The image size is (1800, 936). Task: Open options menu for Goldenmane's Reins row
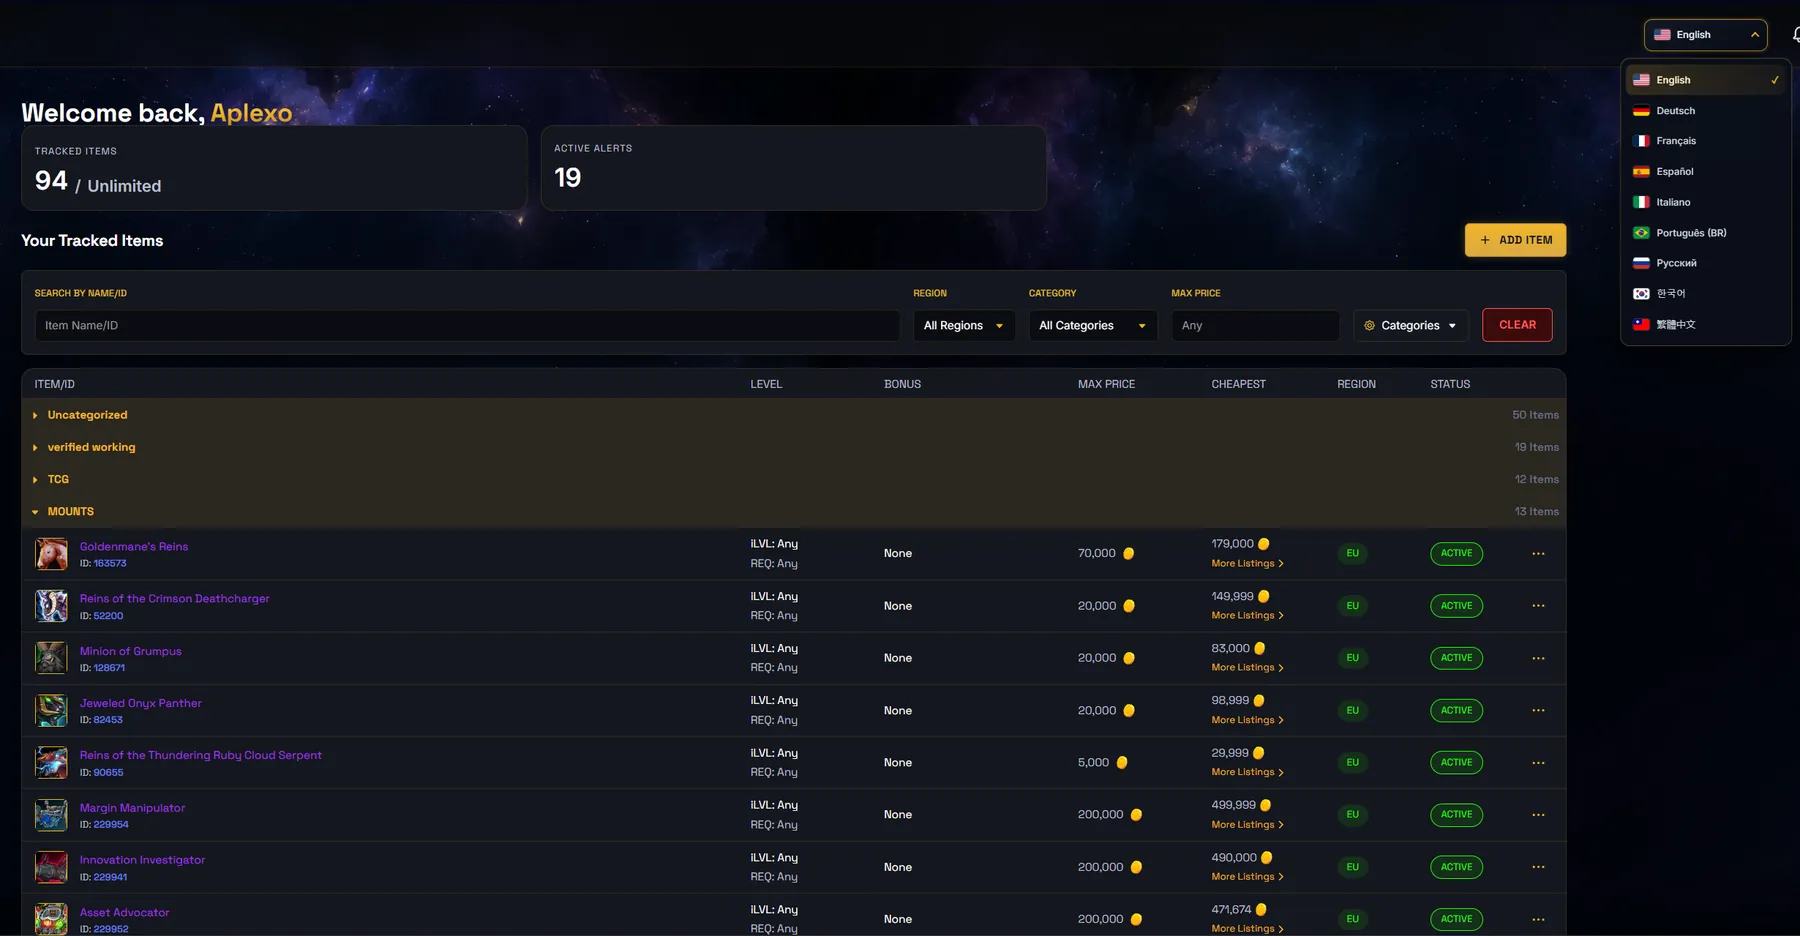1538,554
